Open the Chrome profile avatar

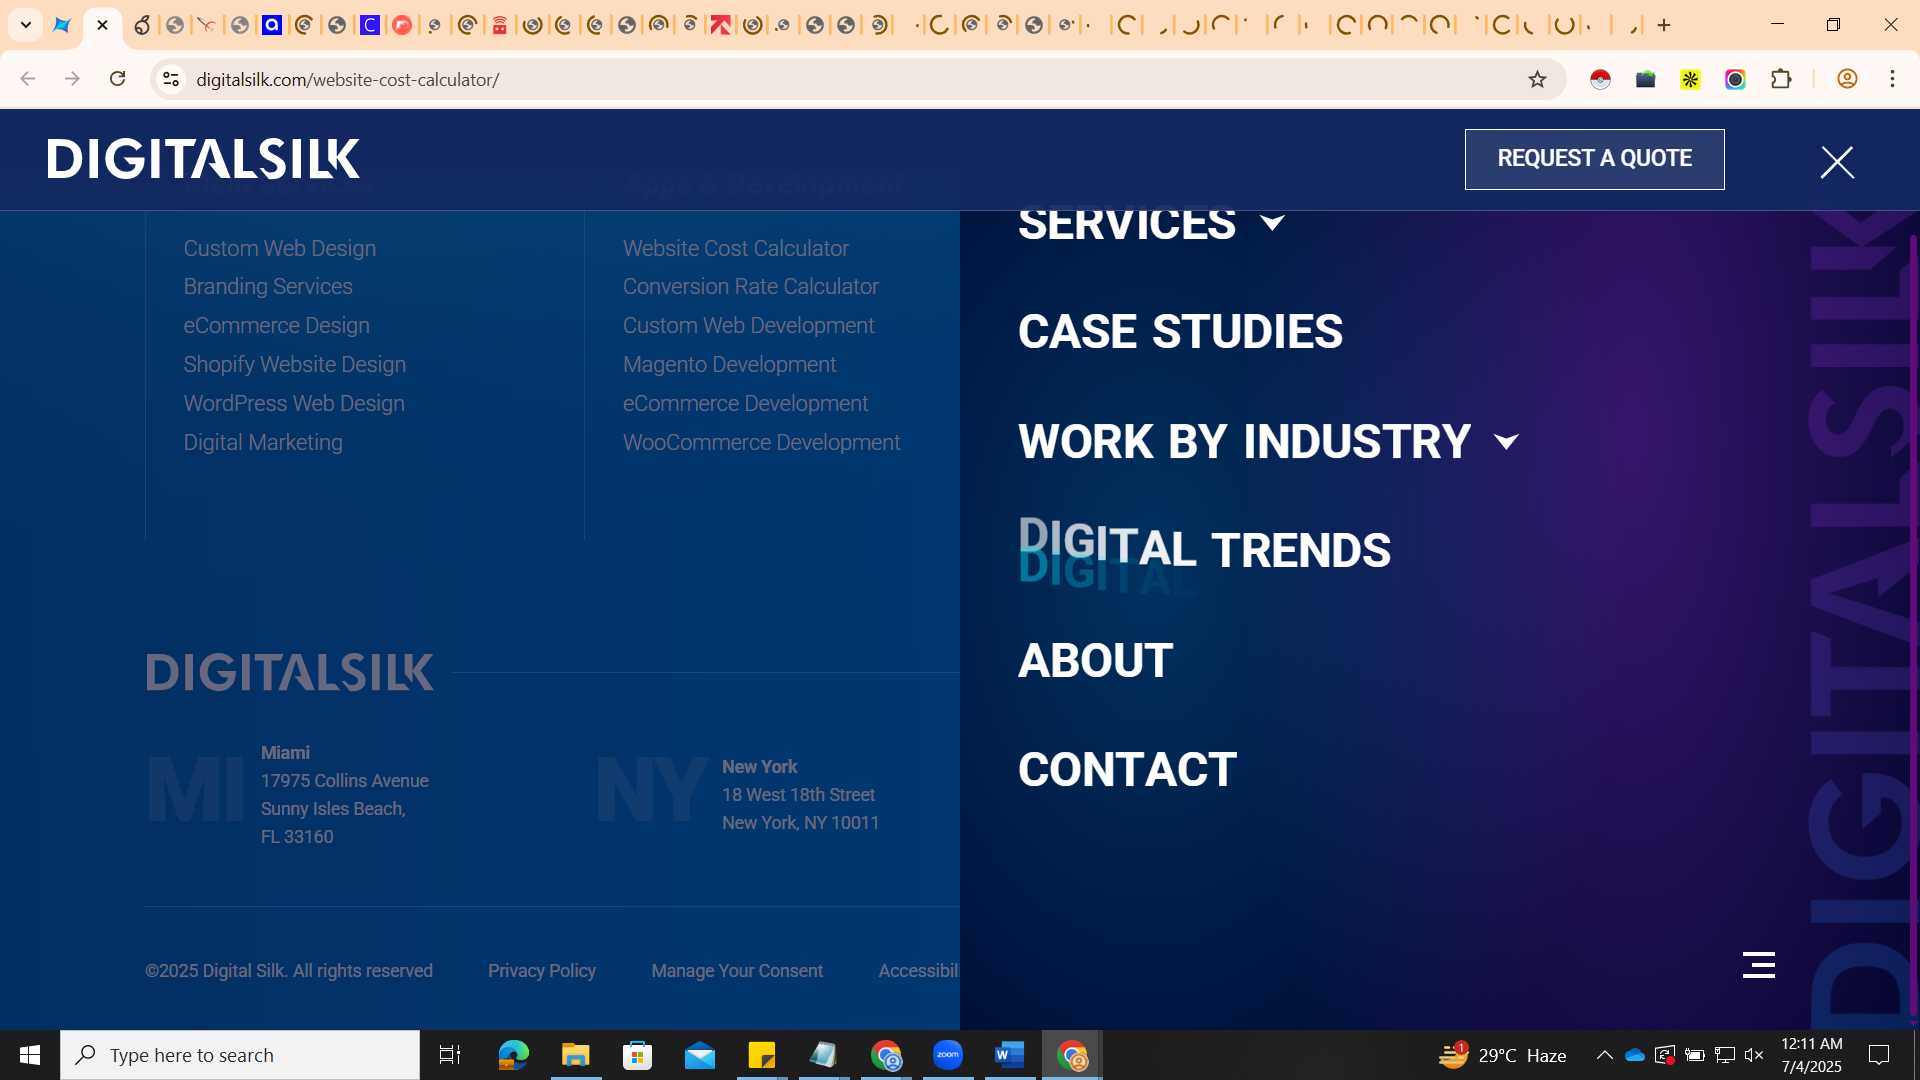point(1847,79)
